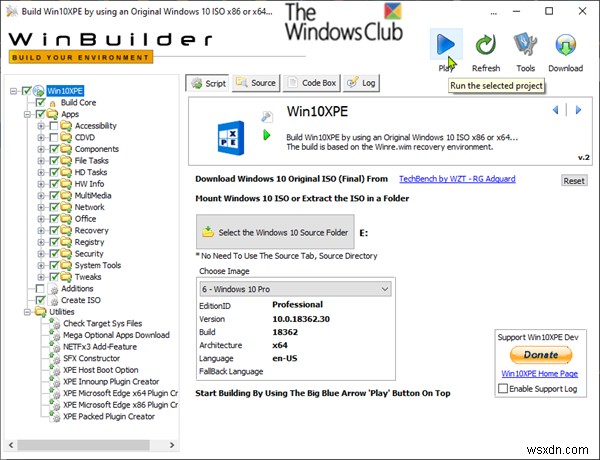
Task: Open the Tools icon in the header
Action: pyautogui.click(x=525, y=44)
